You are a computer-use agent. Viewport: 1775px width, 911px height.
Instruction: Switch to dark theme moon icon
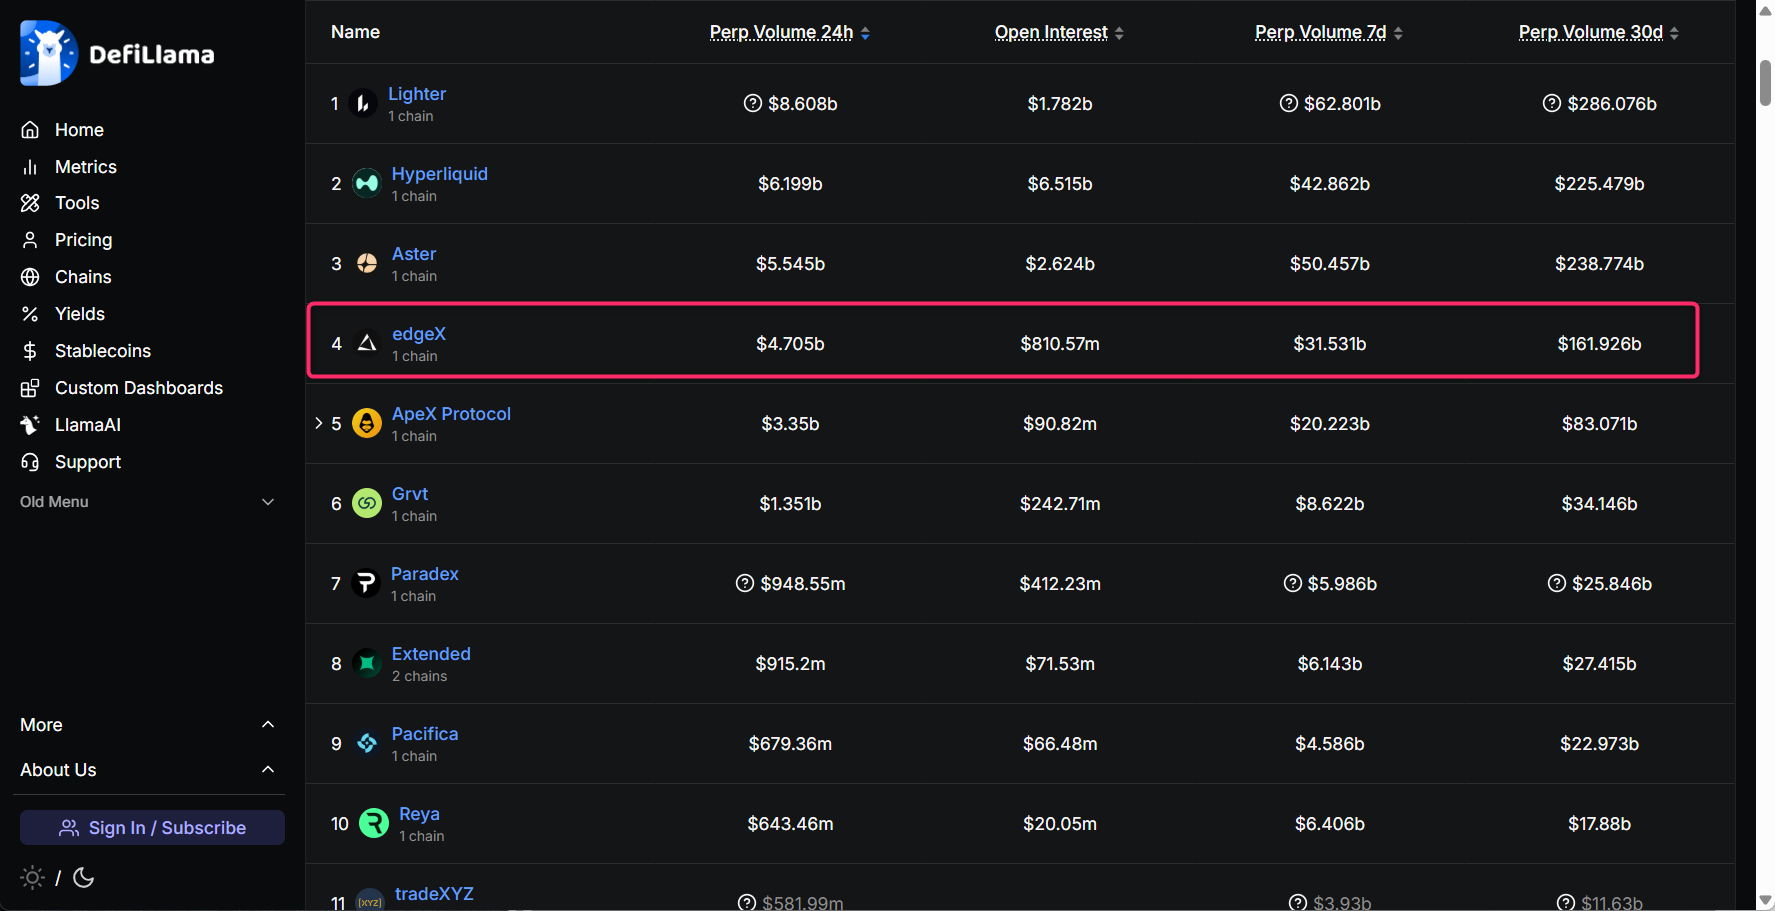tap(84, 878)
